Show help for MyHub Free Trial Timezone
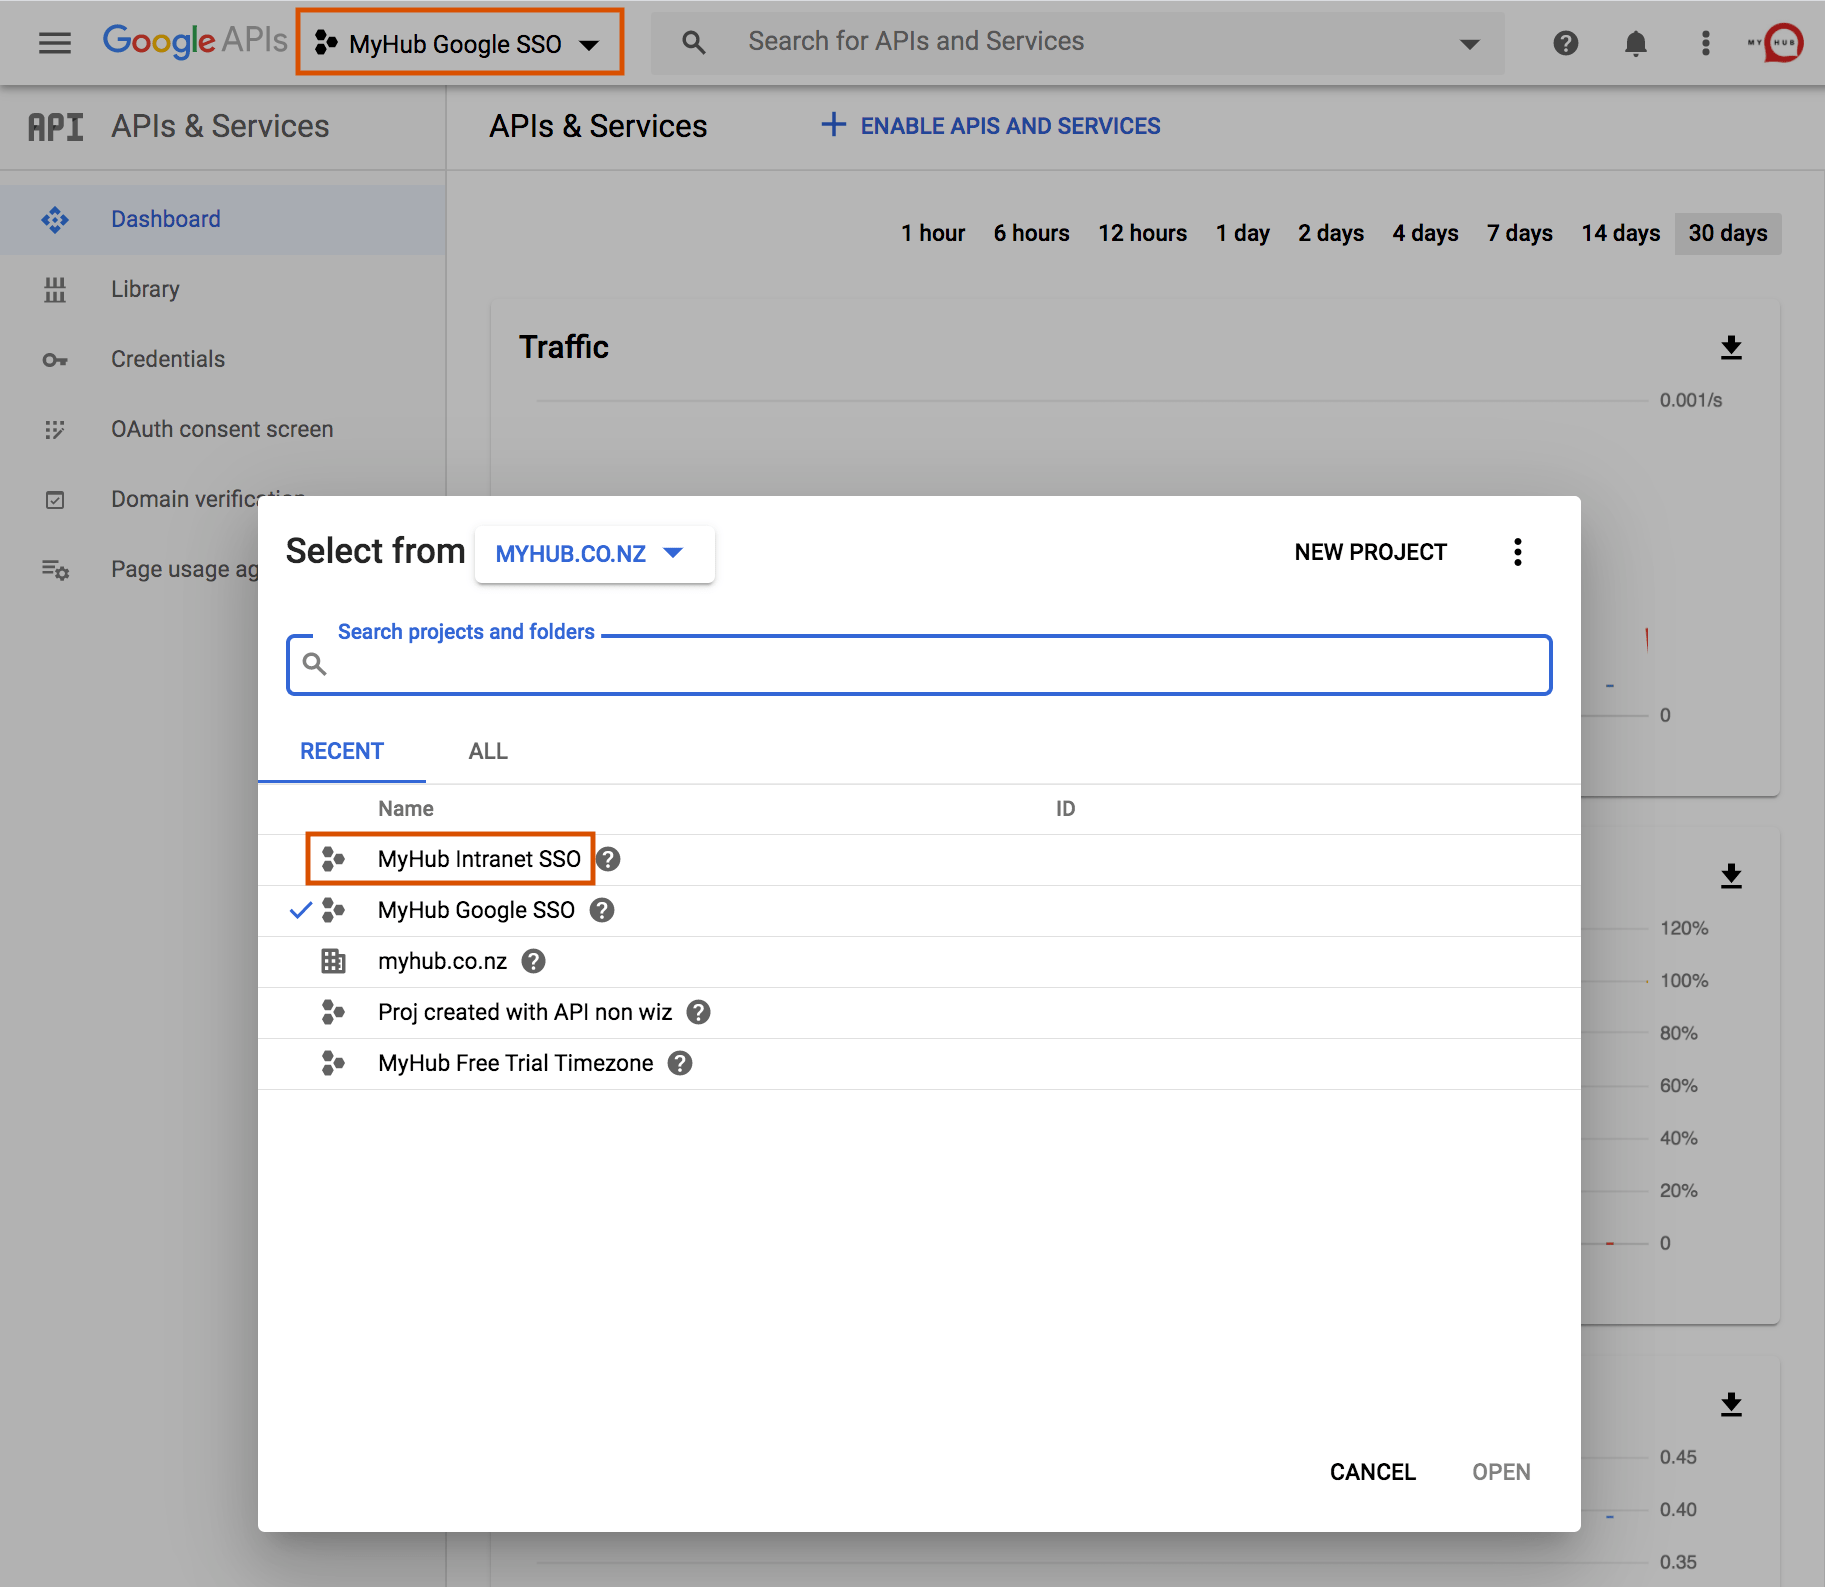This screenshot has width=1825, height=1587. [680, 1063]
